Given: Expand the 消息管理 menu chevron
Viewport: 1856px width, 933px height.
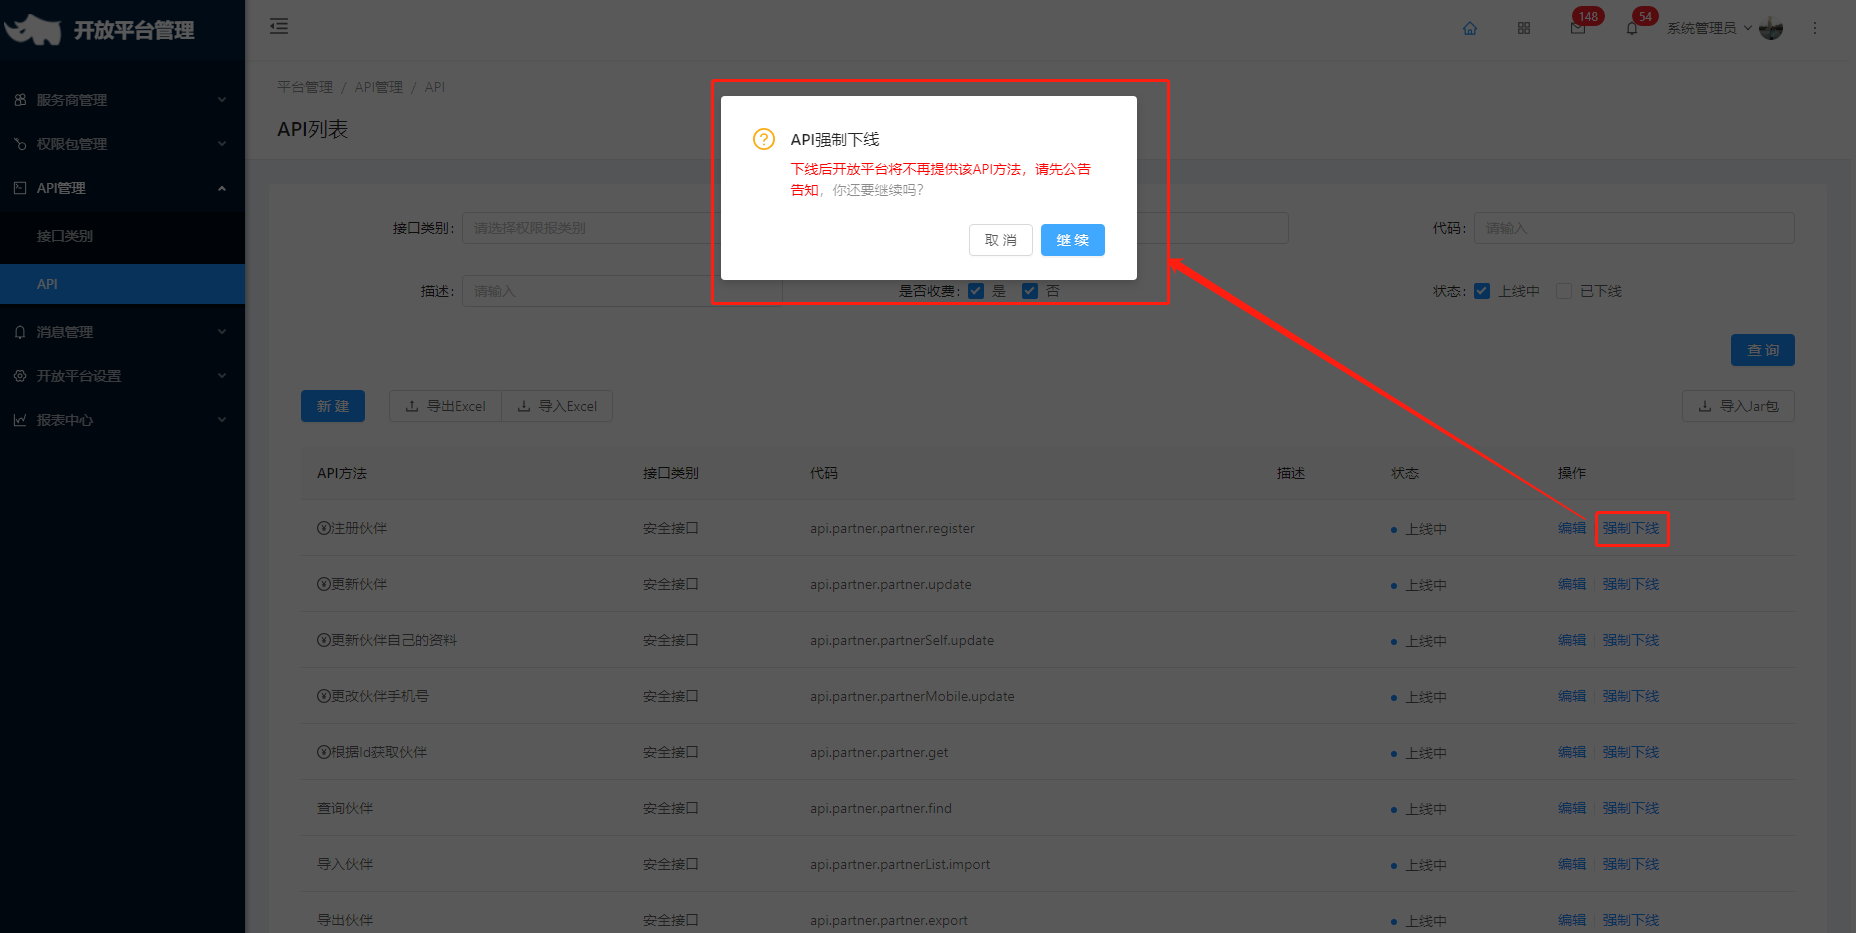Looking at the screenshot, I should pyautogui.click(x=222, y=332).
